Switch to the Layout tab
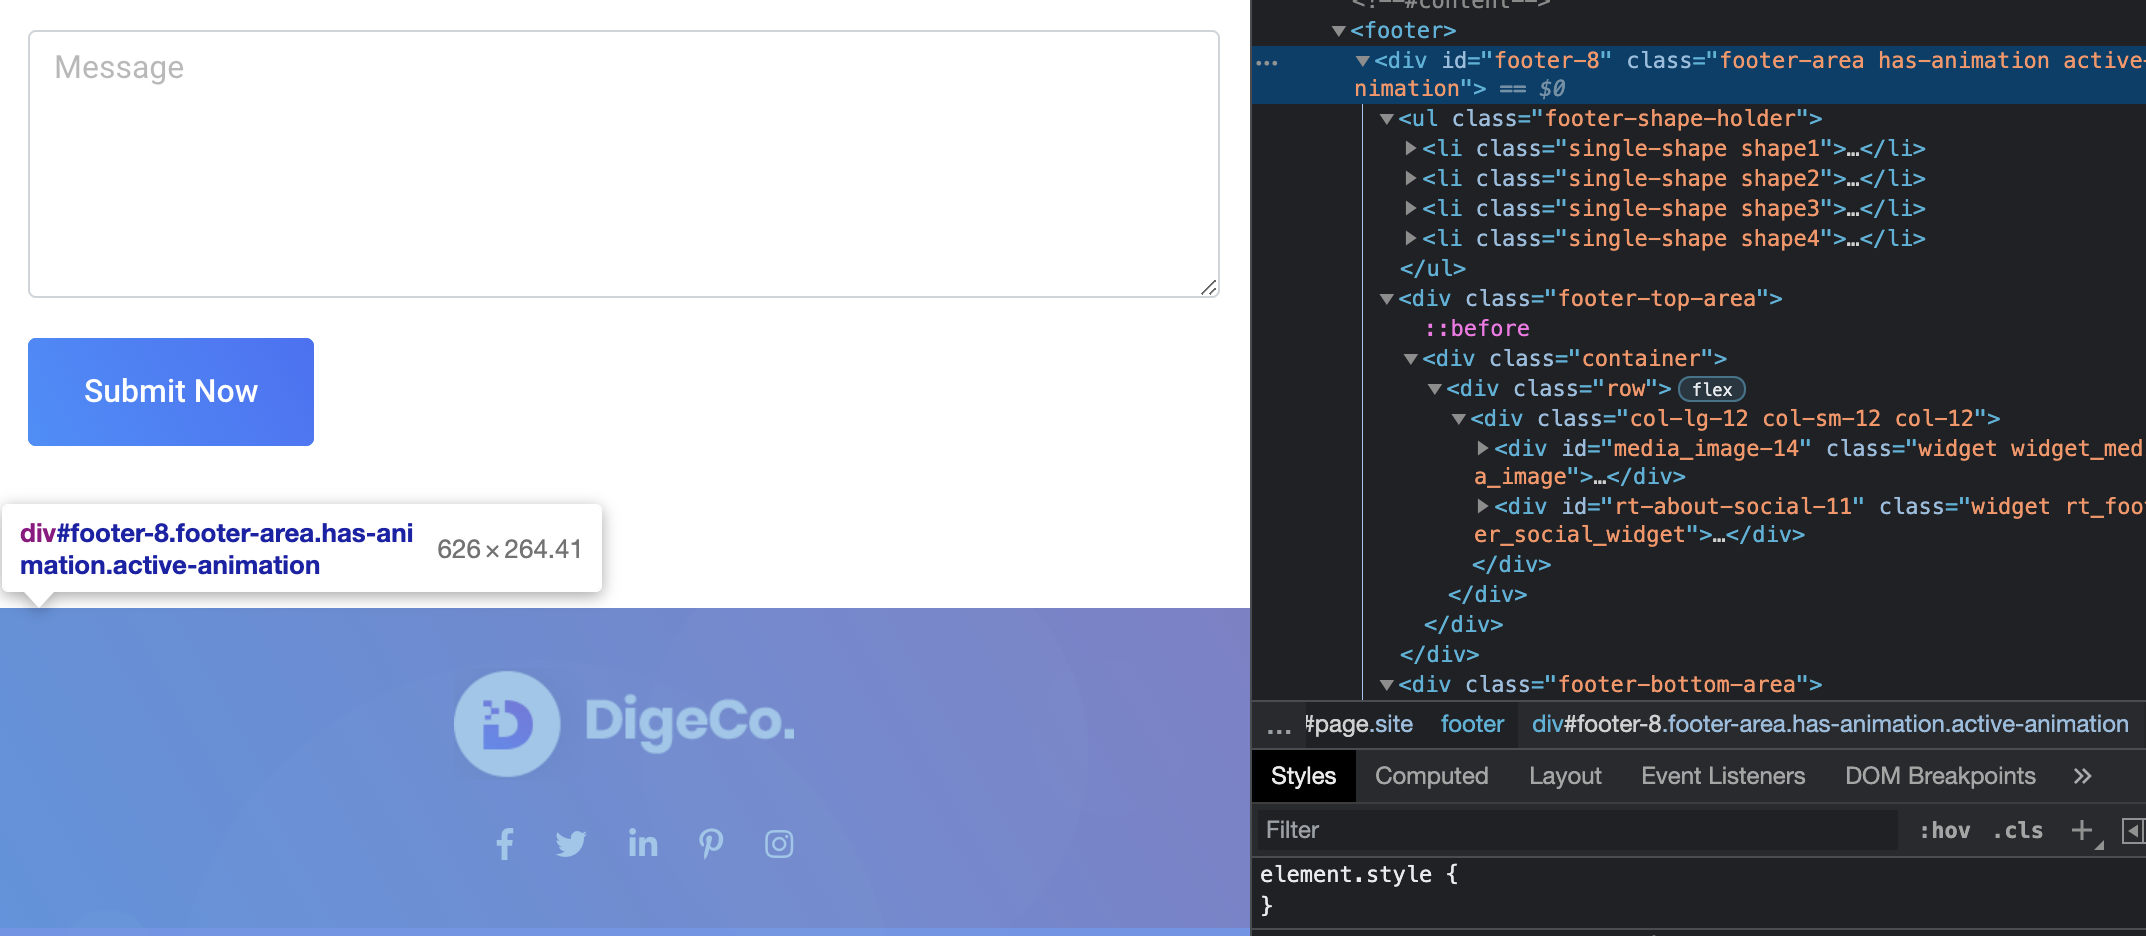2146x936 pixels. pyautogui.click(x=1565, y=776)
